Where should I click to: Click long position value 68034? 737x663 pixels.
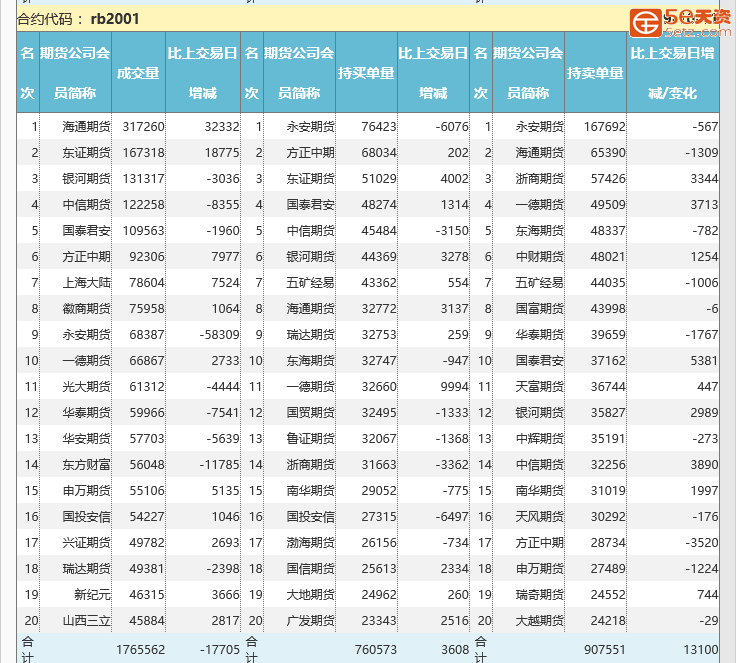[379, 153]
